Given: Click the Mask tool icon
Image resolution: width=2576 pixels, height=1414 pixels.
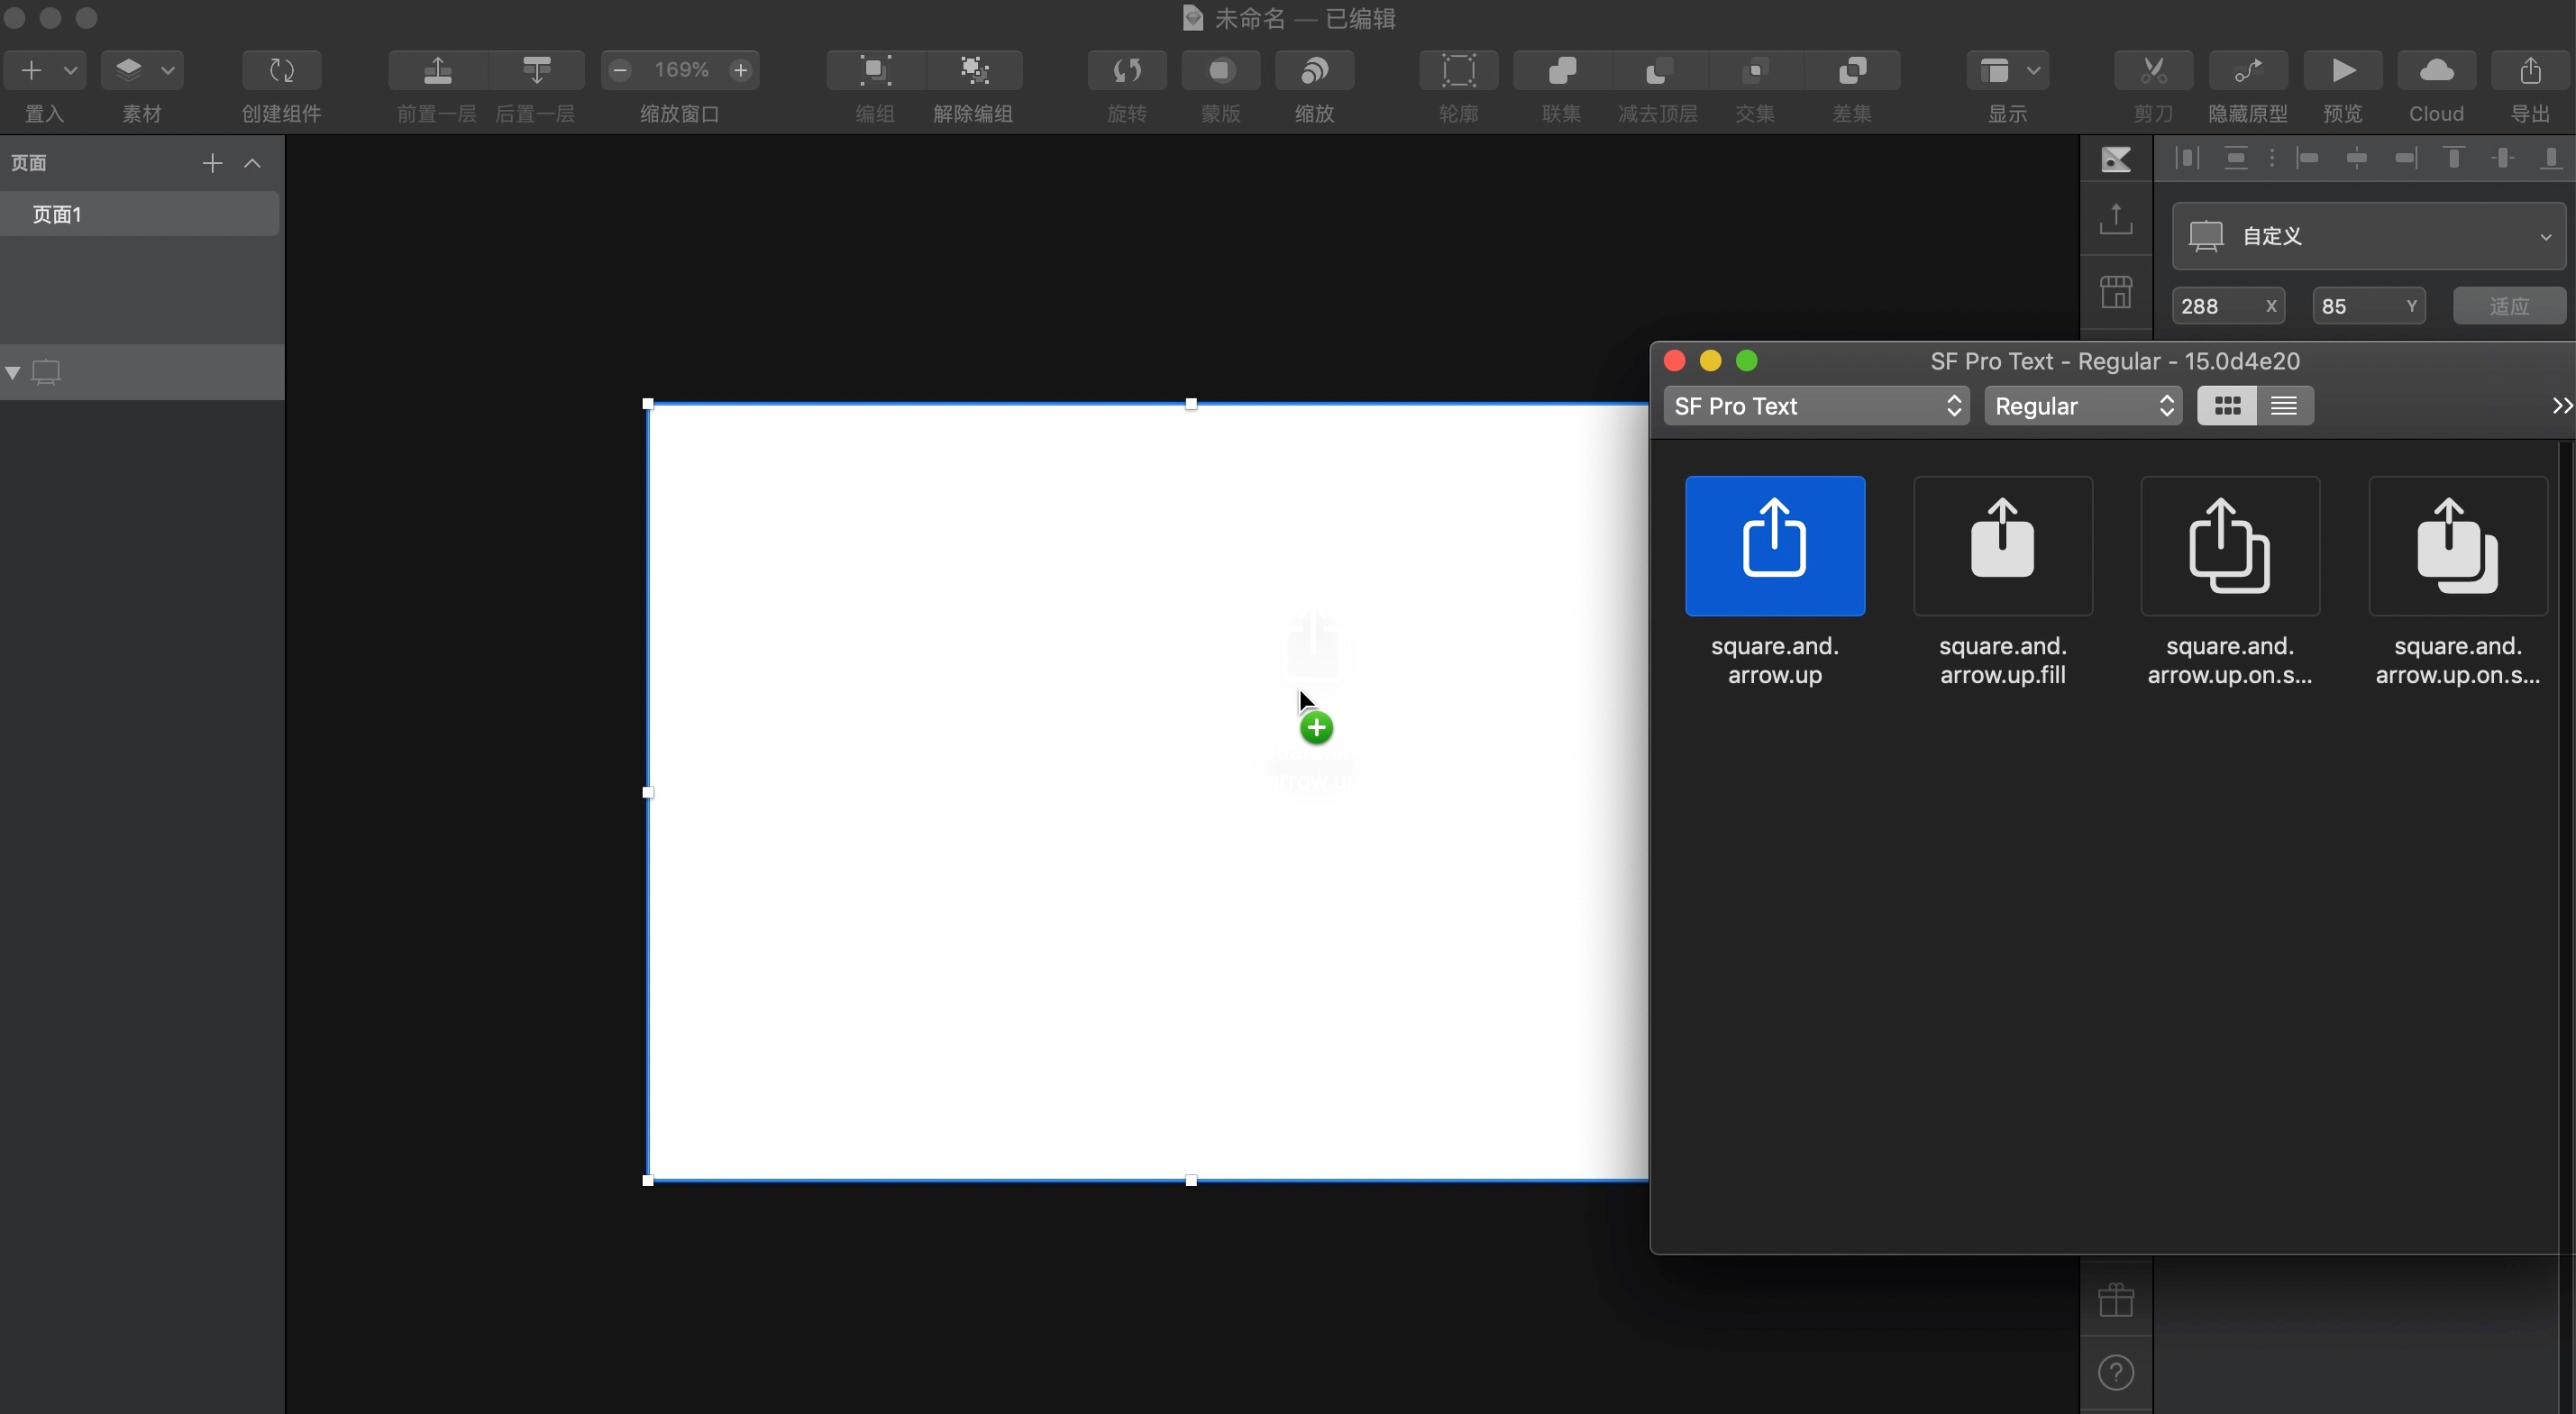Looking at the screenshot, I should coord(1220,70).
